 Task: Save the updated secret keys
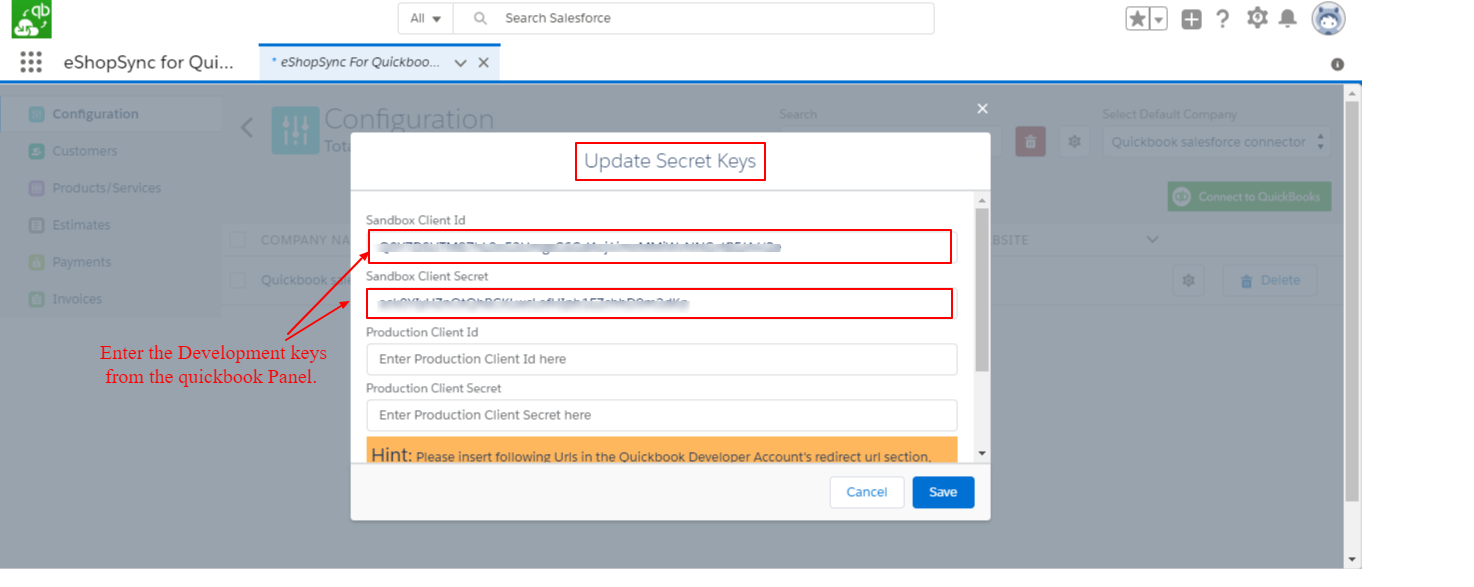[942, 492]
